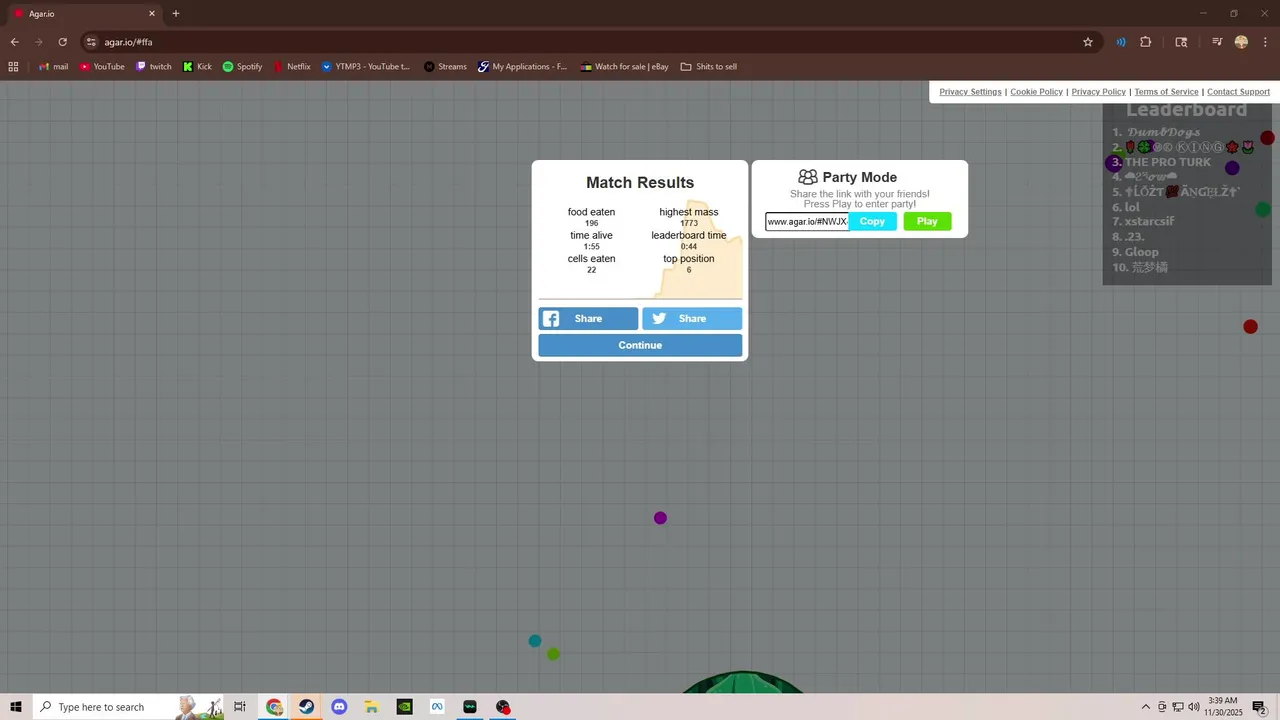1280x720 pixels.
Task: Reload the agar.io page
Action: (x=62, y=42)
